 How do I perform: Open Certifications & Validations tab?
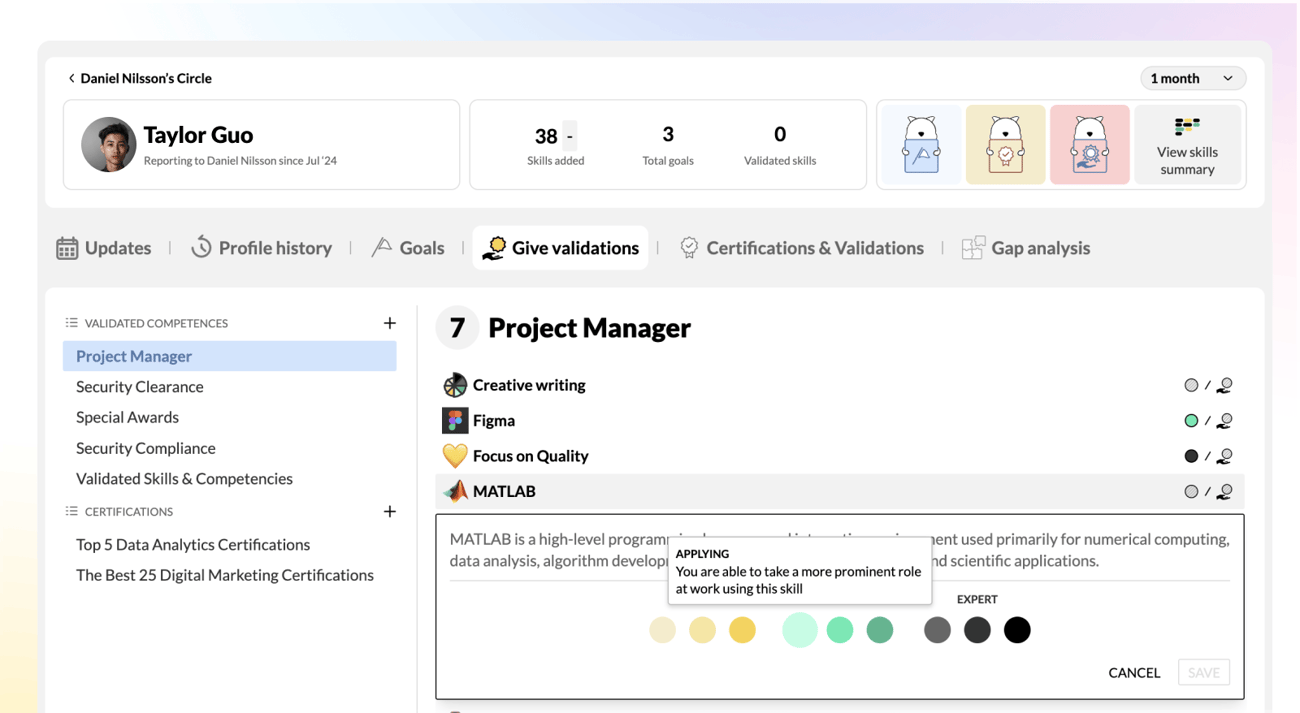pos(802,248)
